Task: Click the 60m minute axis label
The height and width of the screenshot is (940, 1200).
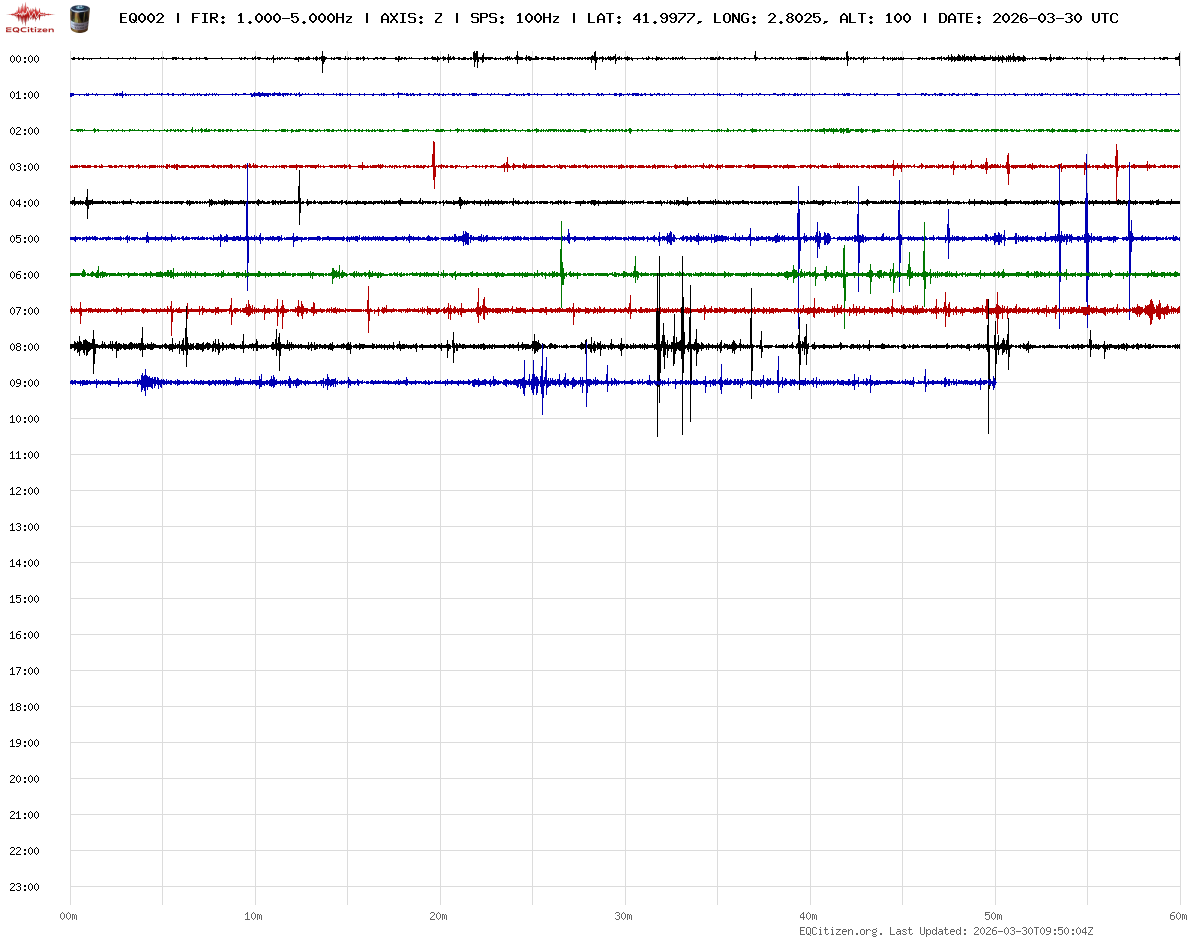Action: click(1178, 916)
